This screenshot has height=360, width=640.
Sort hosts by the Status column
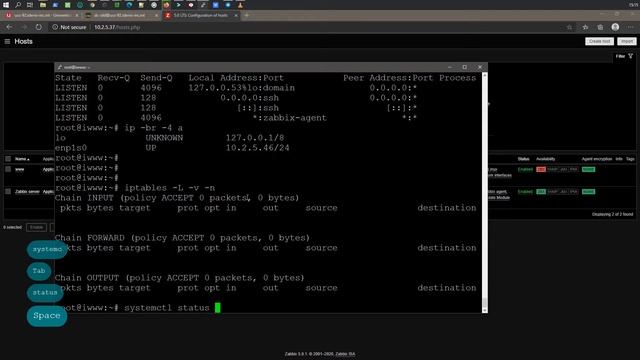pos(523,159)
